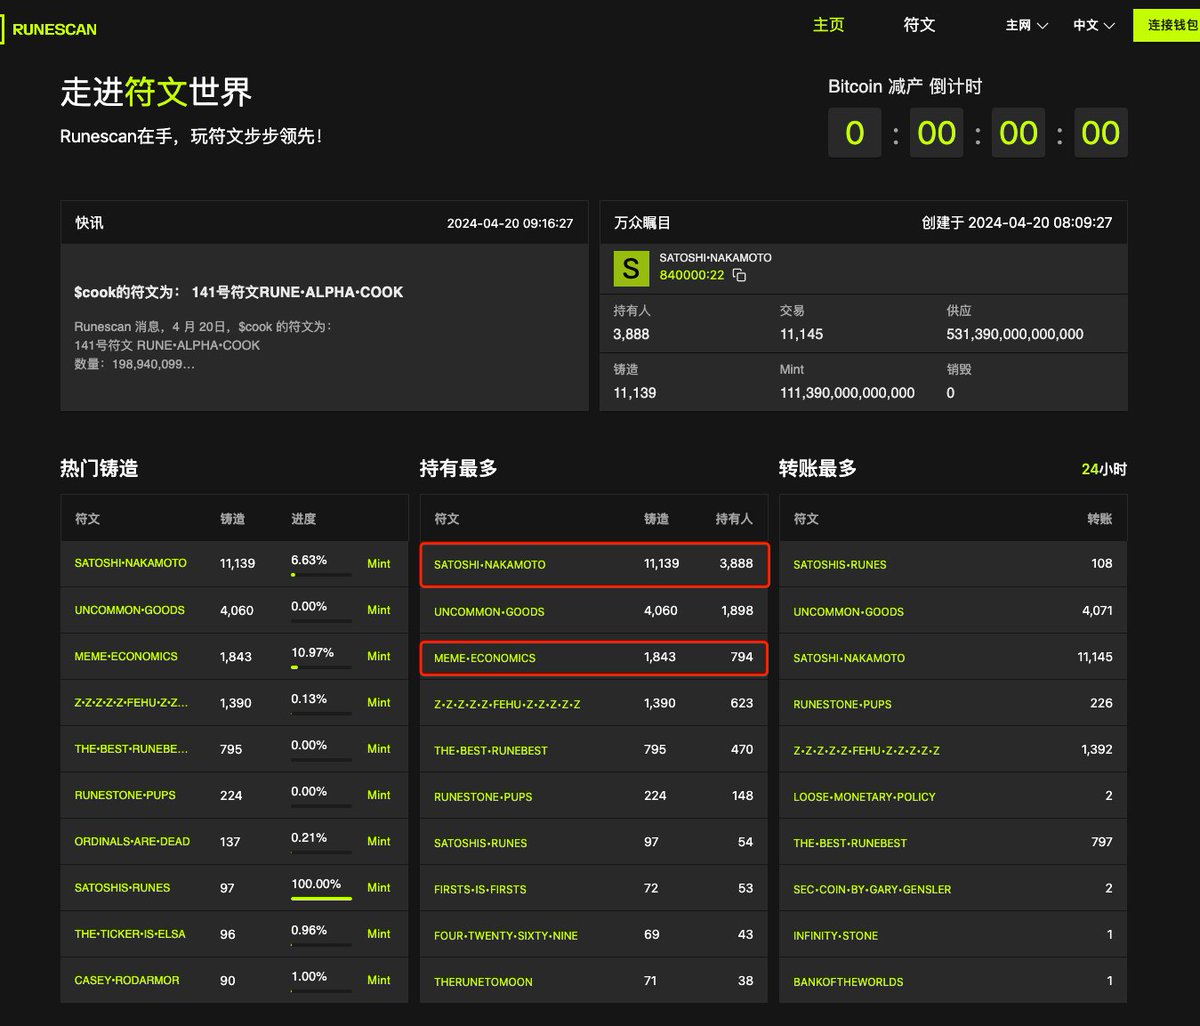Screen dimensions: 1200x1026
Task: Open SATOSHI•NAKAMOTO in 持有最多 list
Action: coord(490,565)
